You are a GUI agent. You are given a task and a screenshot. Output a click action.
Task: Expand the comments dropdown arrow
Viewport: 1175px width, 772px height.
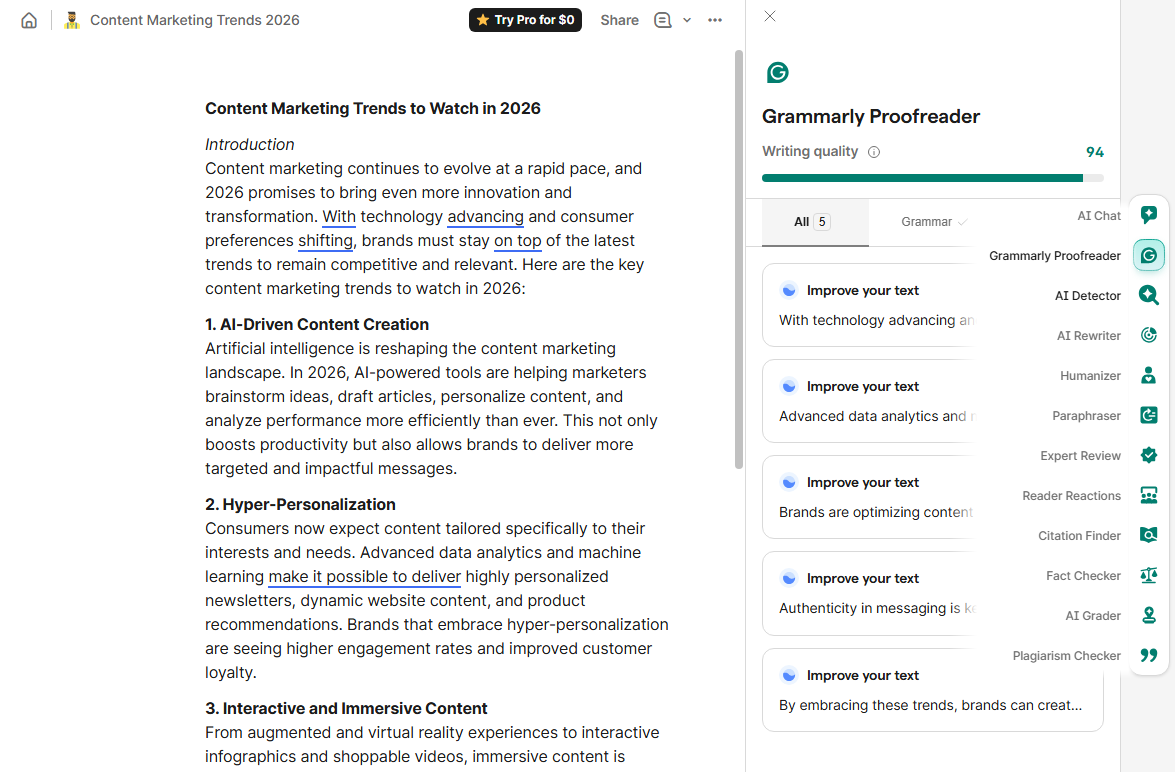[686, 19]
